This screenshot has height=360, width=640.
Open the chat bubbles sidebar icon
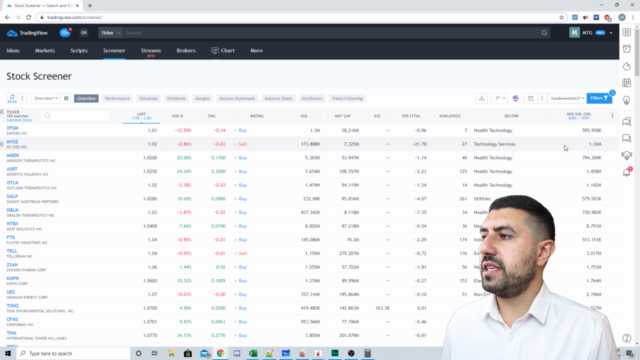tap(627, 138)
